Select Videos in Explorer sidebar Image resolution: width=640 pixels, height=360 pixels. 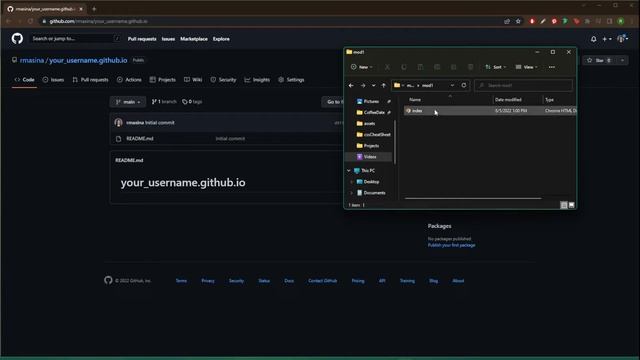point(369,157)
